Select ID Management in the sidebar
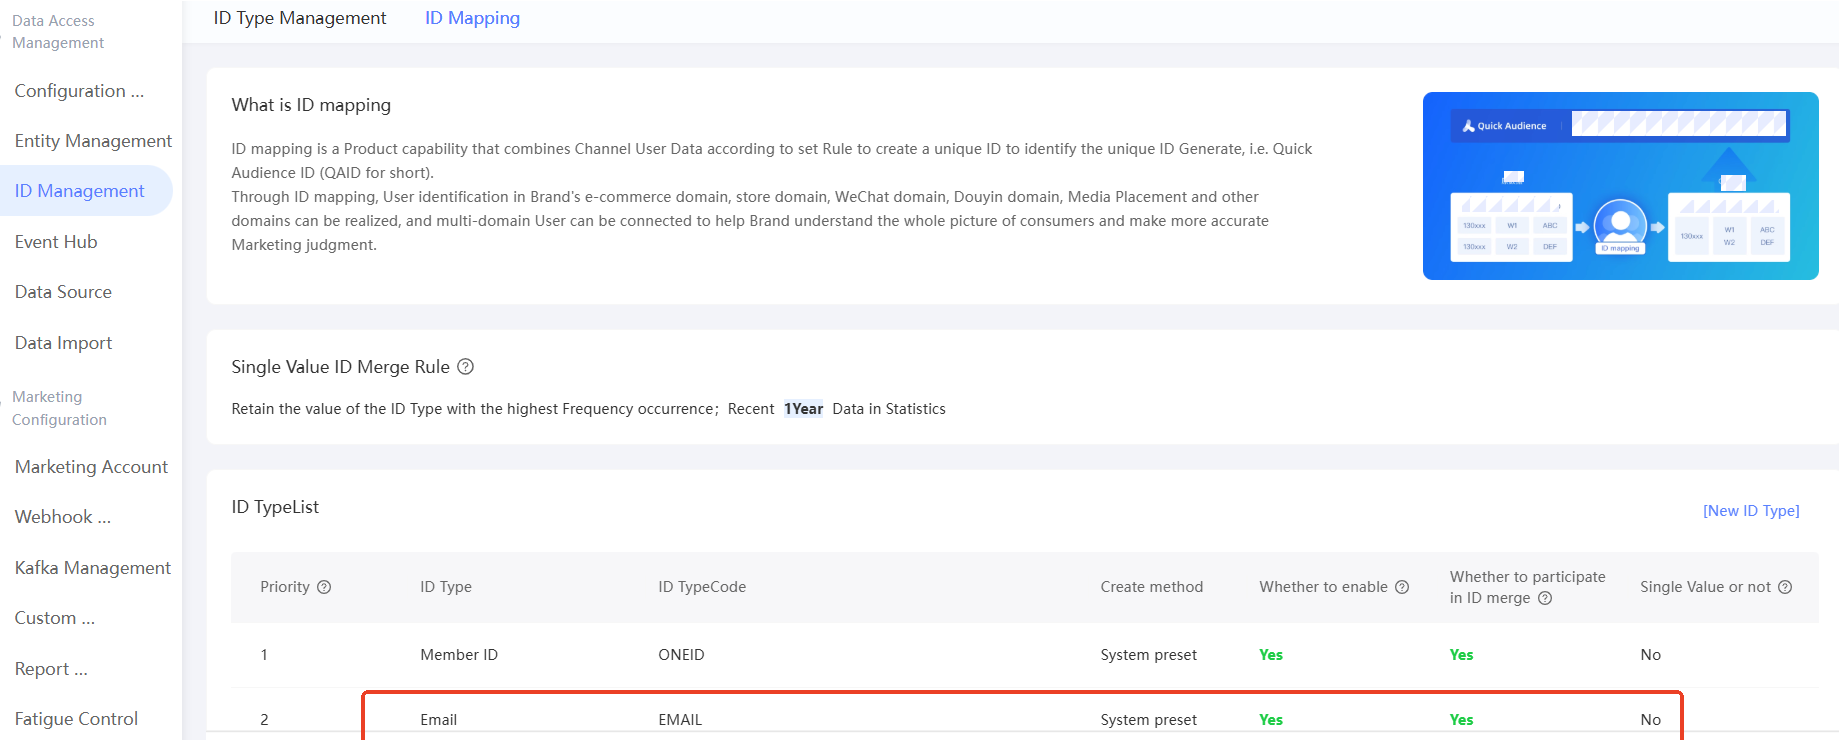This screenshot has height=740, width=1840. 80,191
